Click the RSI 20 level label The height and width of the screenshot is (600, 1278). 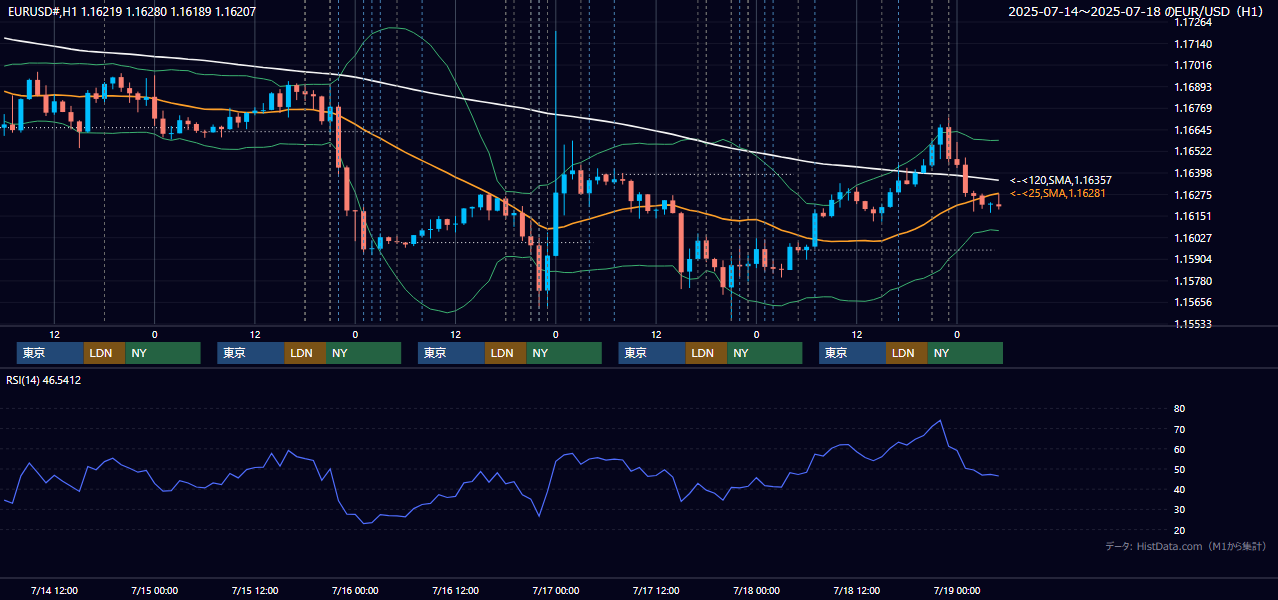[x=1180, y=530]
